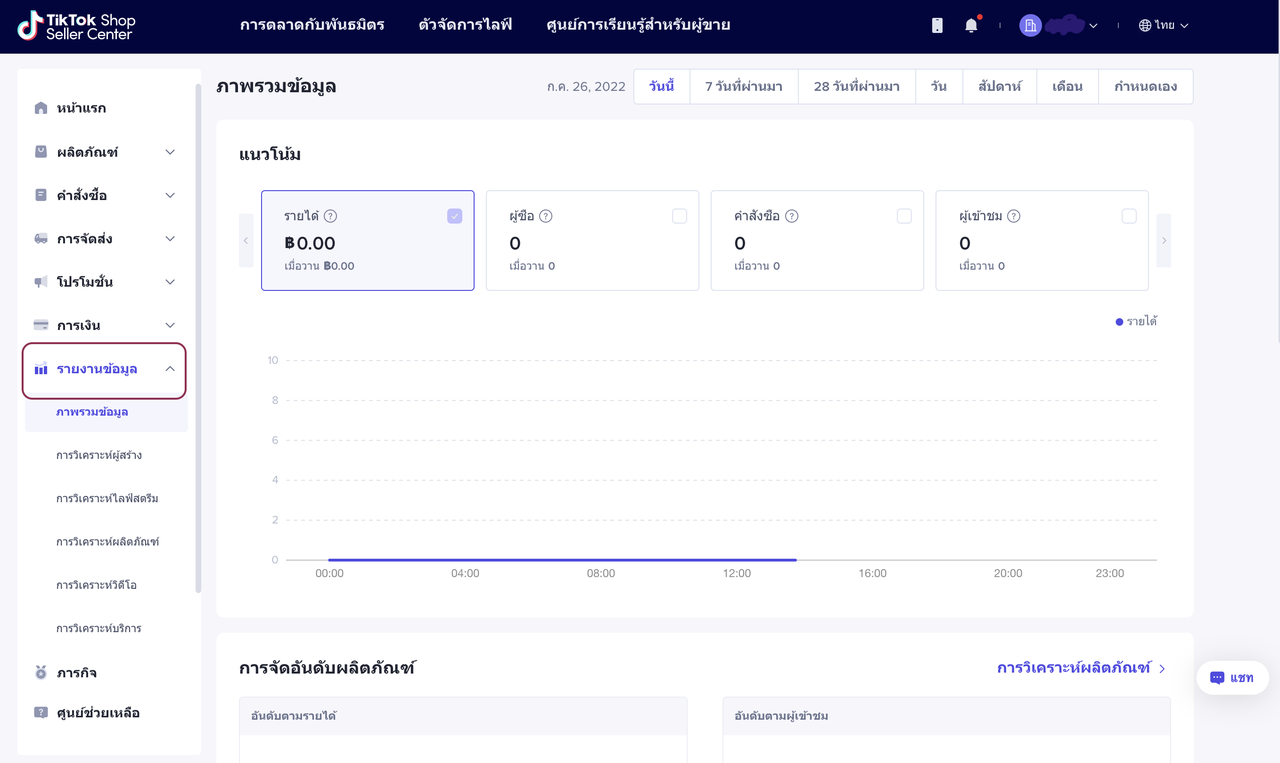Enable the ผู้ซื้อ metric checkbox

click(679, 216)
